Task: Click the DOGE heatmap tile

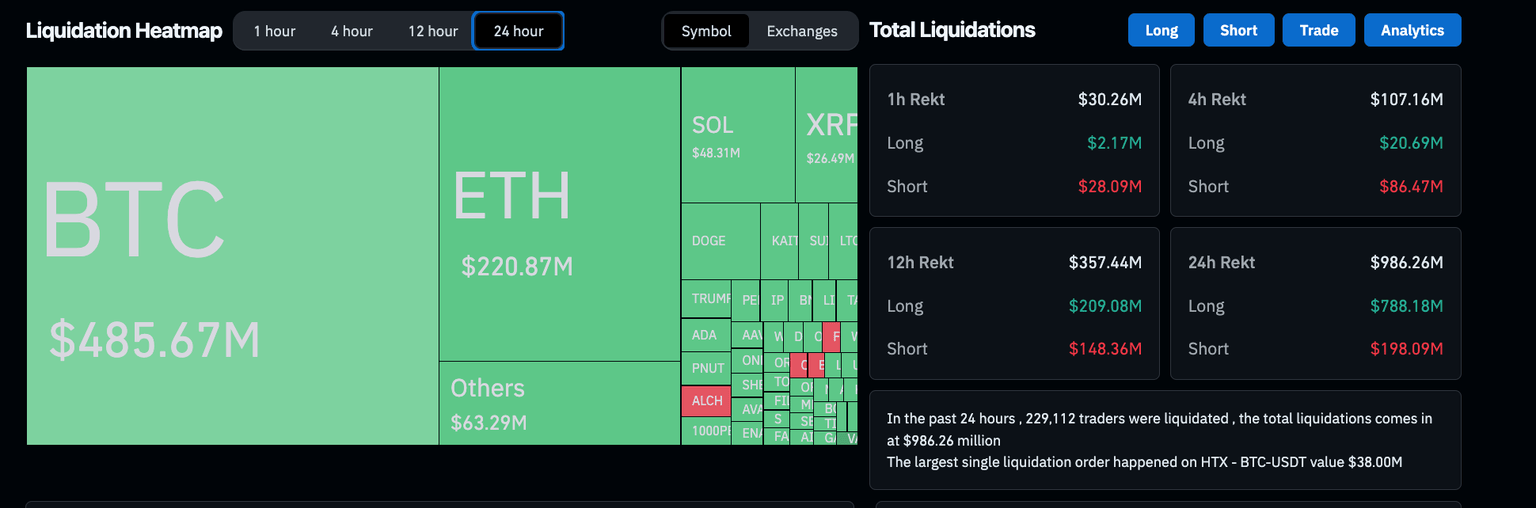Action: 720,241
